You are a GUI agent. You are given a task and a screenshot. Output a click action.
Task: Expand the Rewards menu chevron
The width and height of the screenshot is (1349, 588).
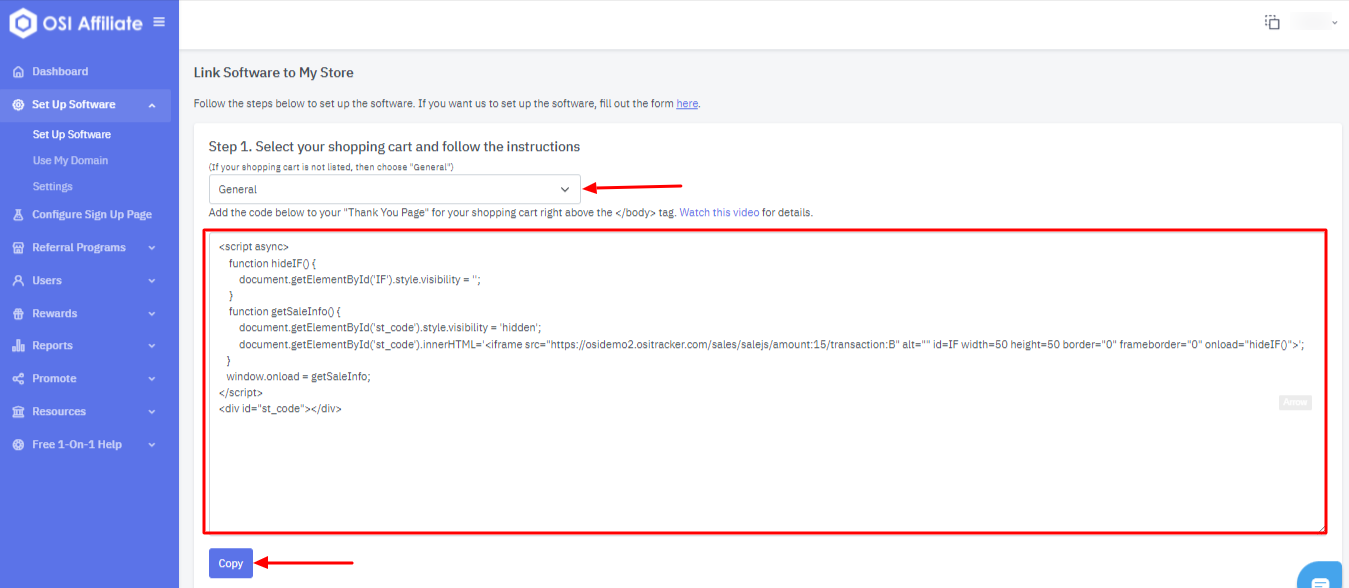click(x=152, y=314)
